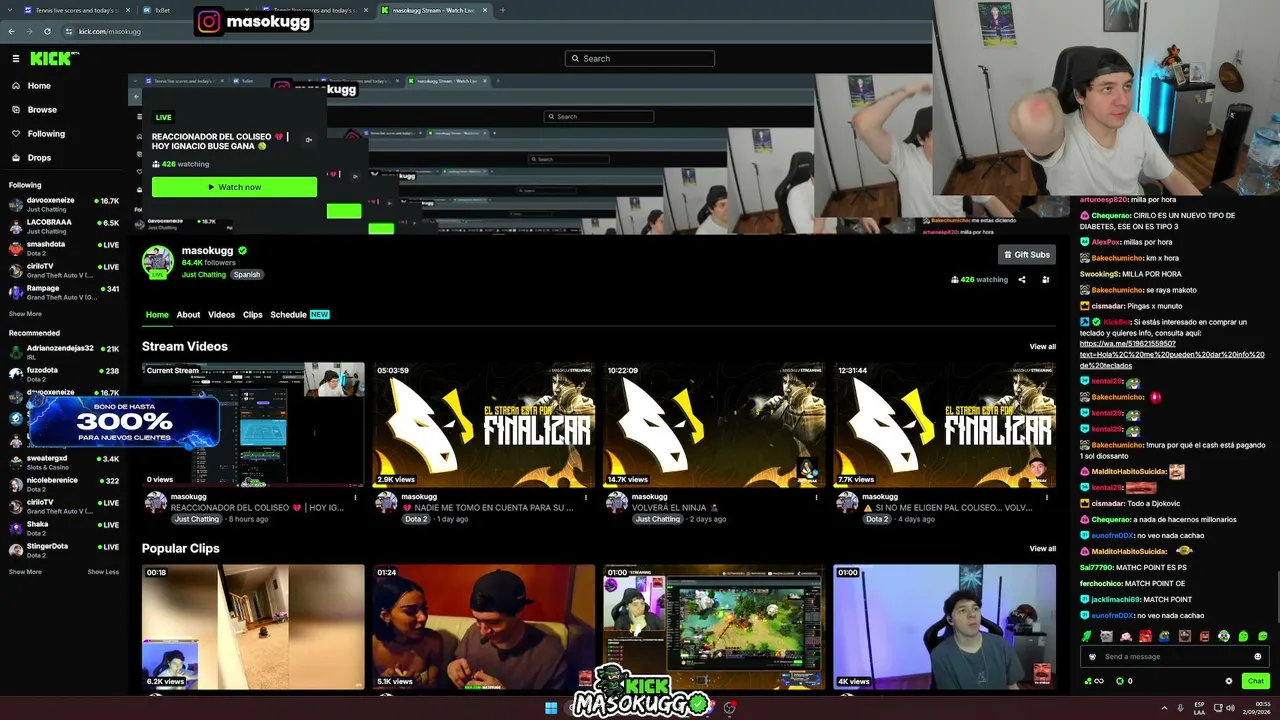This screenshot has height=720, width=1280.
Task: View all Stream Videos
Action: (1043, 347)
